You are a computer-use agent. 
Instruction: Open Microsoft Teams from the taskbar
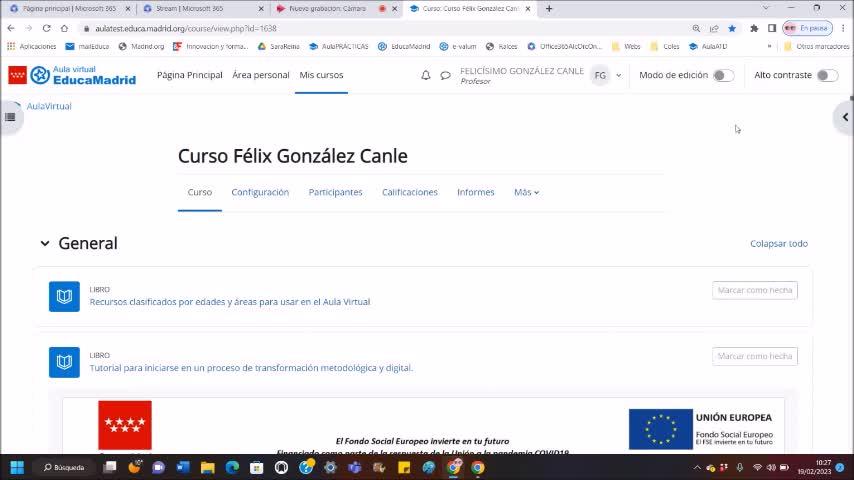(x=355, y=467)
